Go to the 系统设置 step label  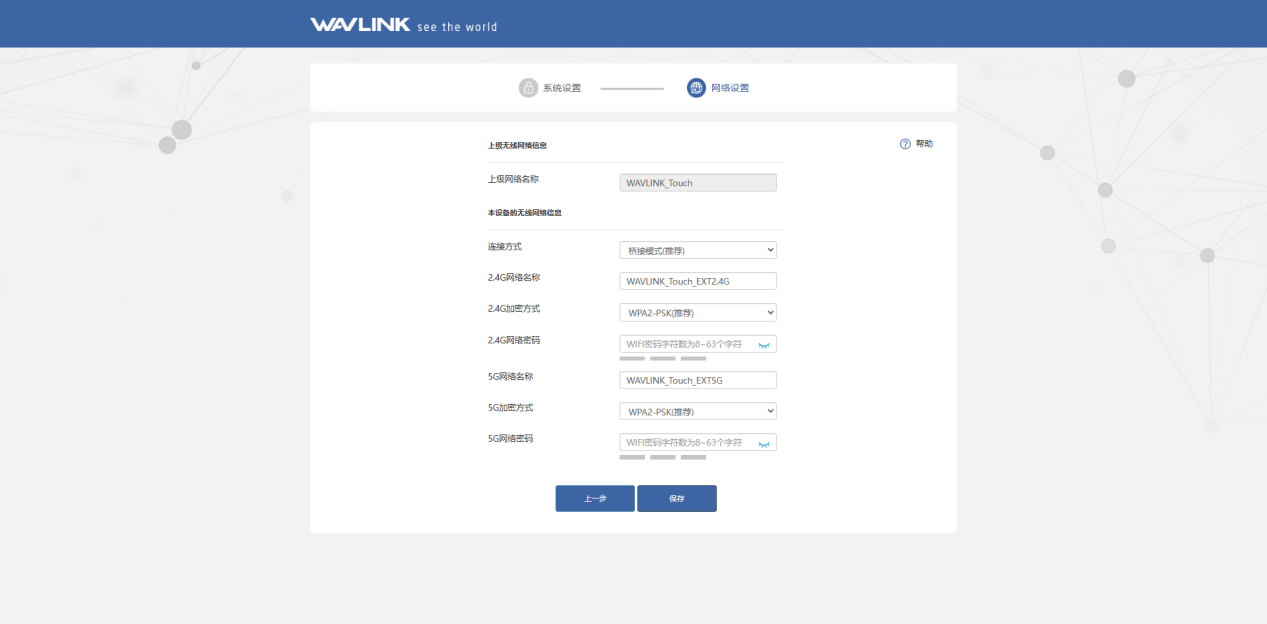click(x=562, y=88)
